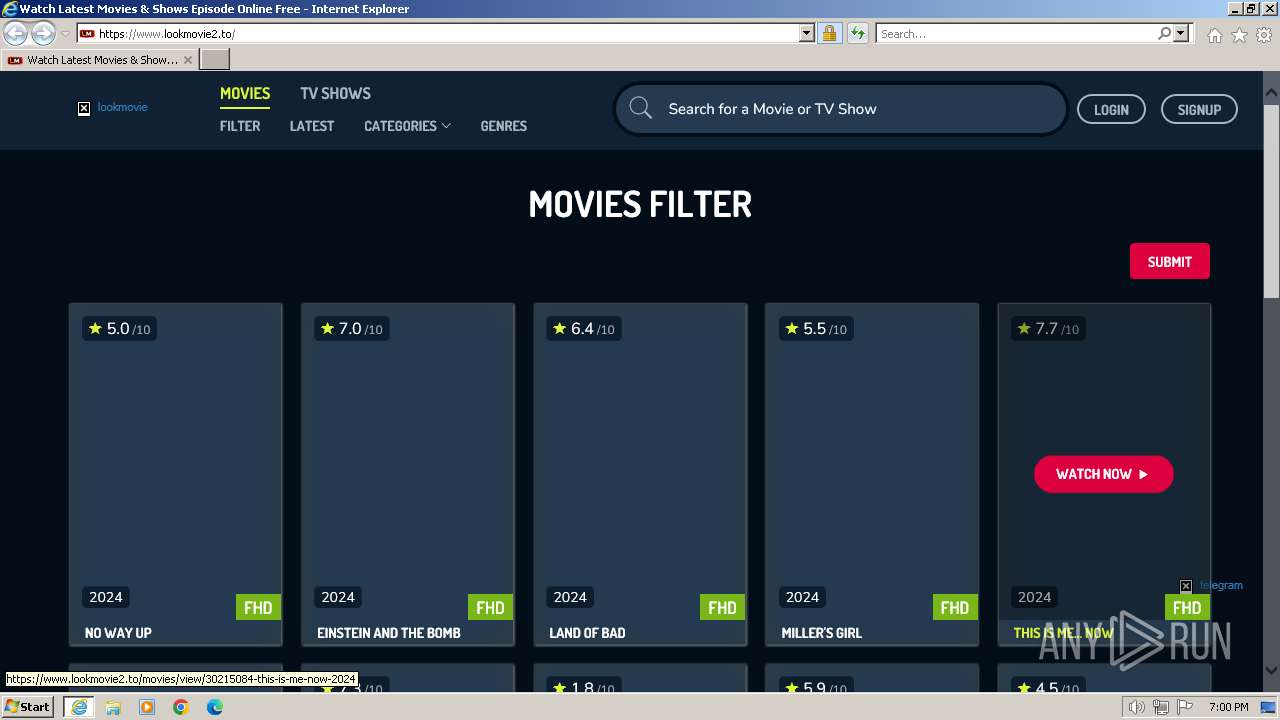Viewport: 1280px width, 720px height.
Task: Click the FHD badge on Land of Bad
Action: (722, 607)
